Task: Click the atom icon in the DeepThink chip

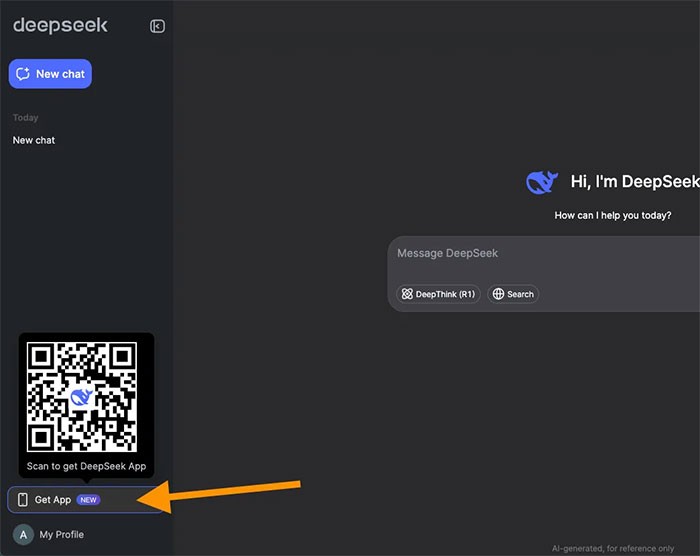Action: point(407,294)
